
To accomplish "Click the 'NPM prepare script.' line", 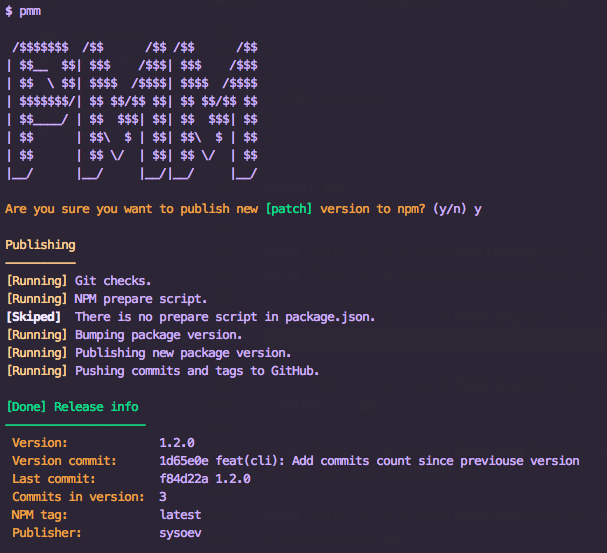I will (141, 299).
